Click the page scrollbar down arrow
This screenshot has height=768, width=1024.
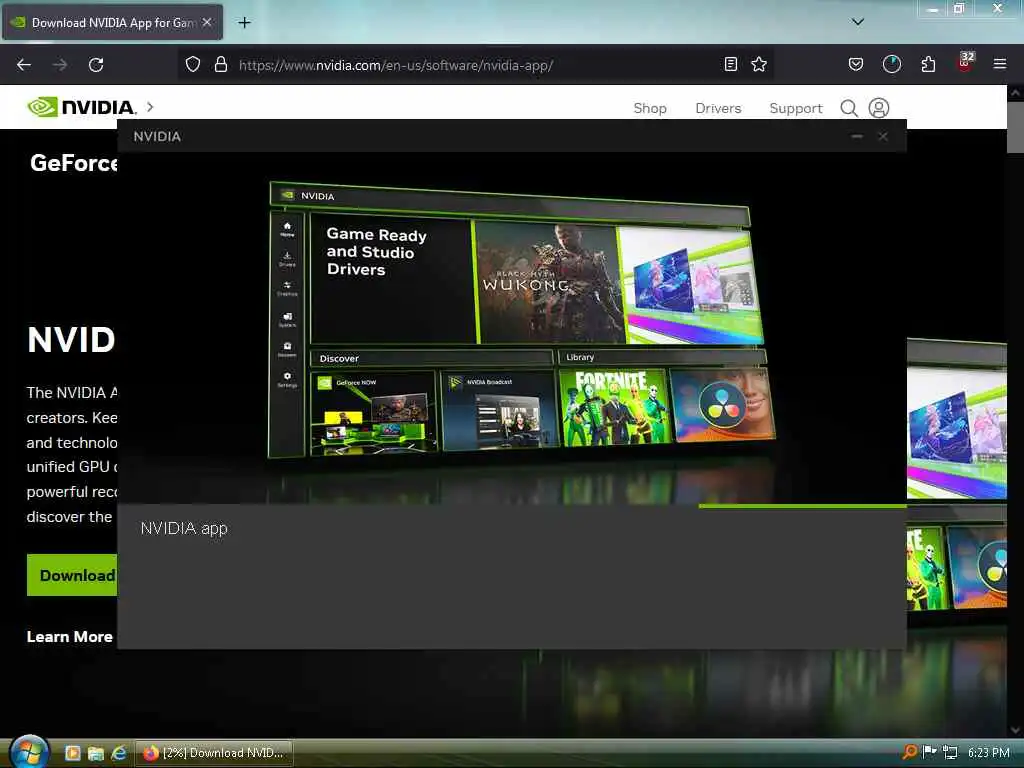click(x=1015, y=730)
